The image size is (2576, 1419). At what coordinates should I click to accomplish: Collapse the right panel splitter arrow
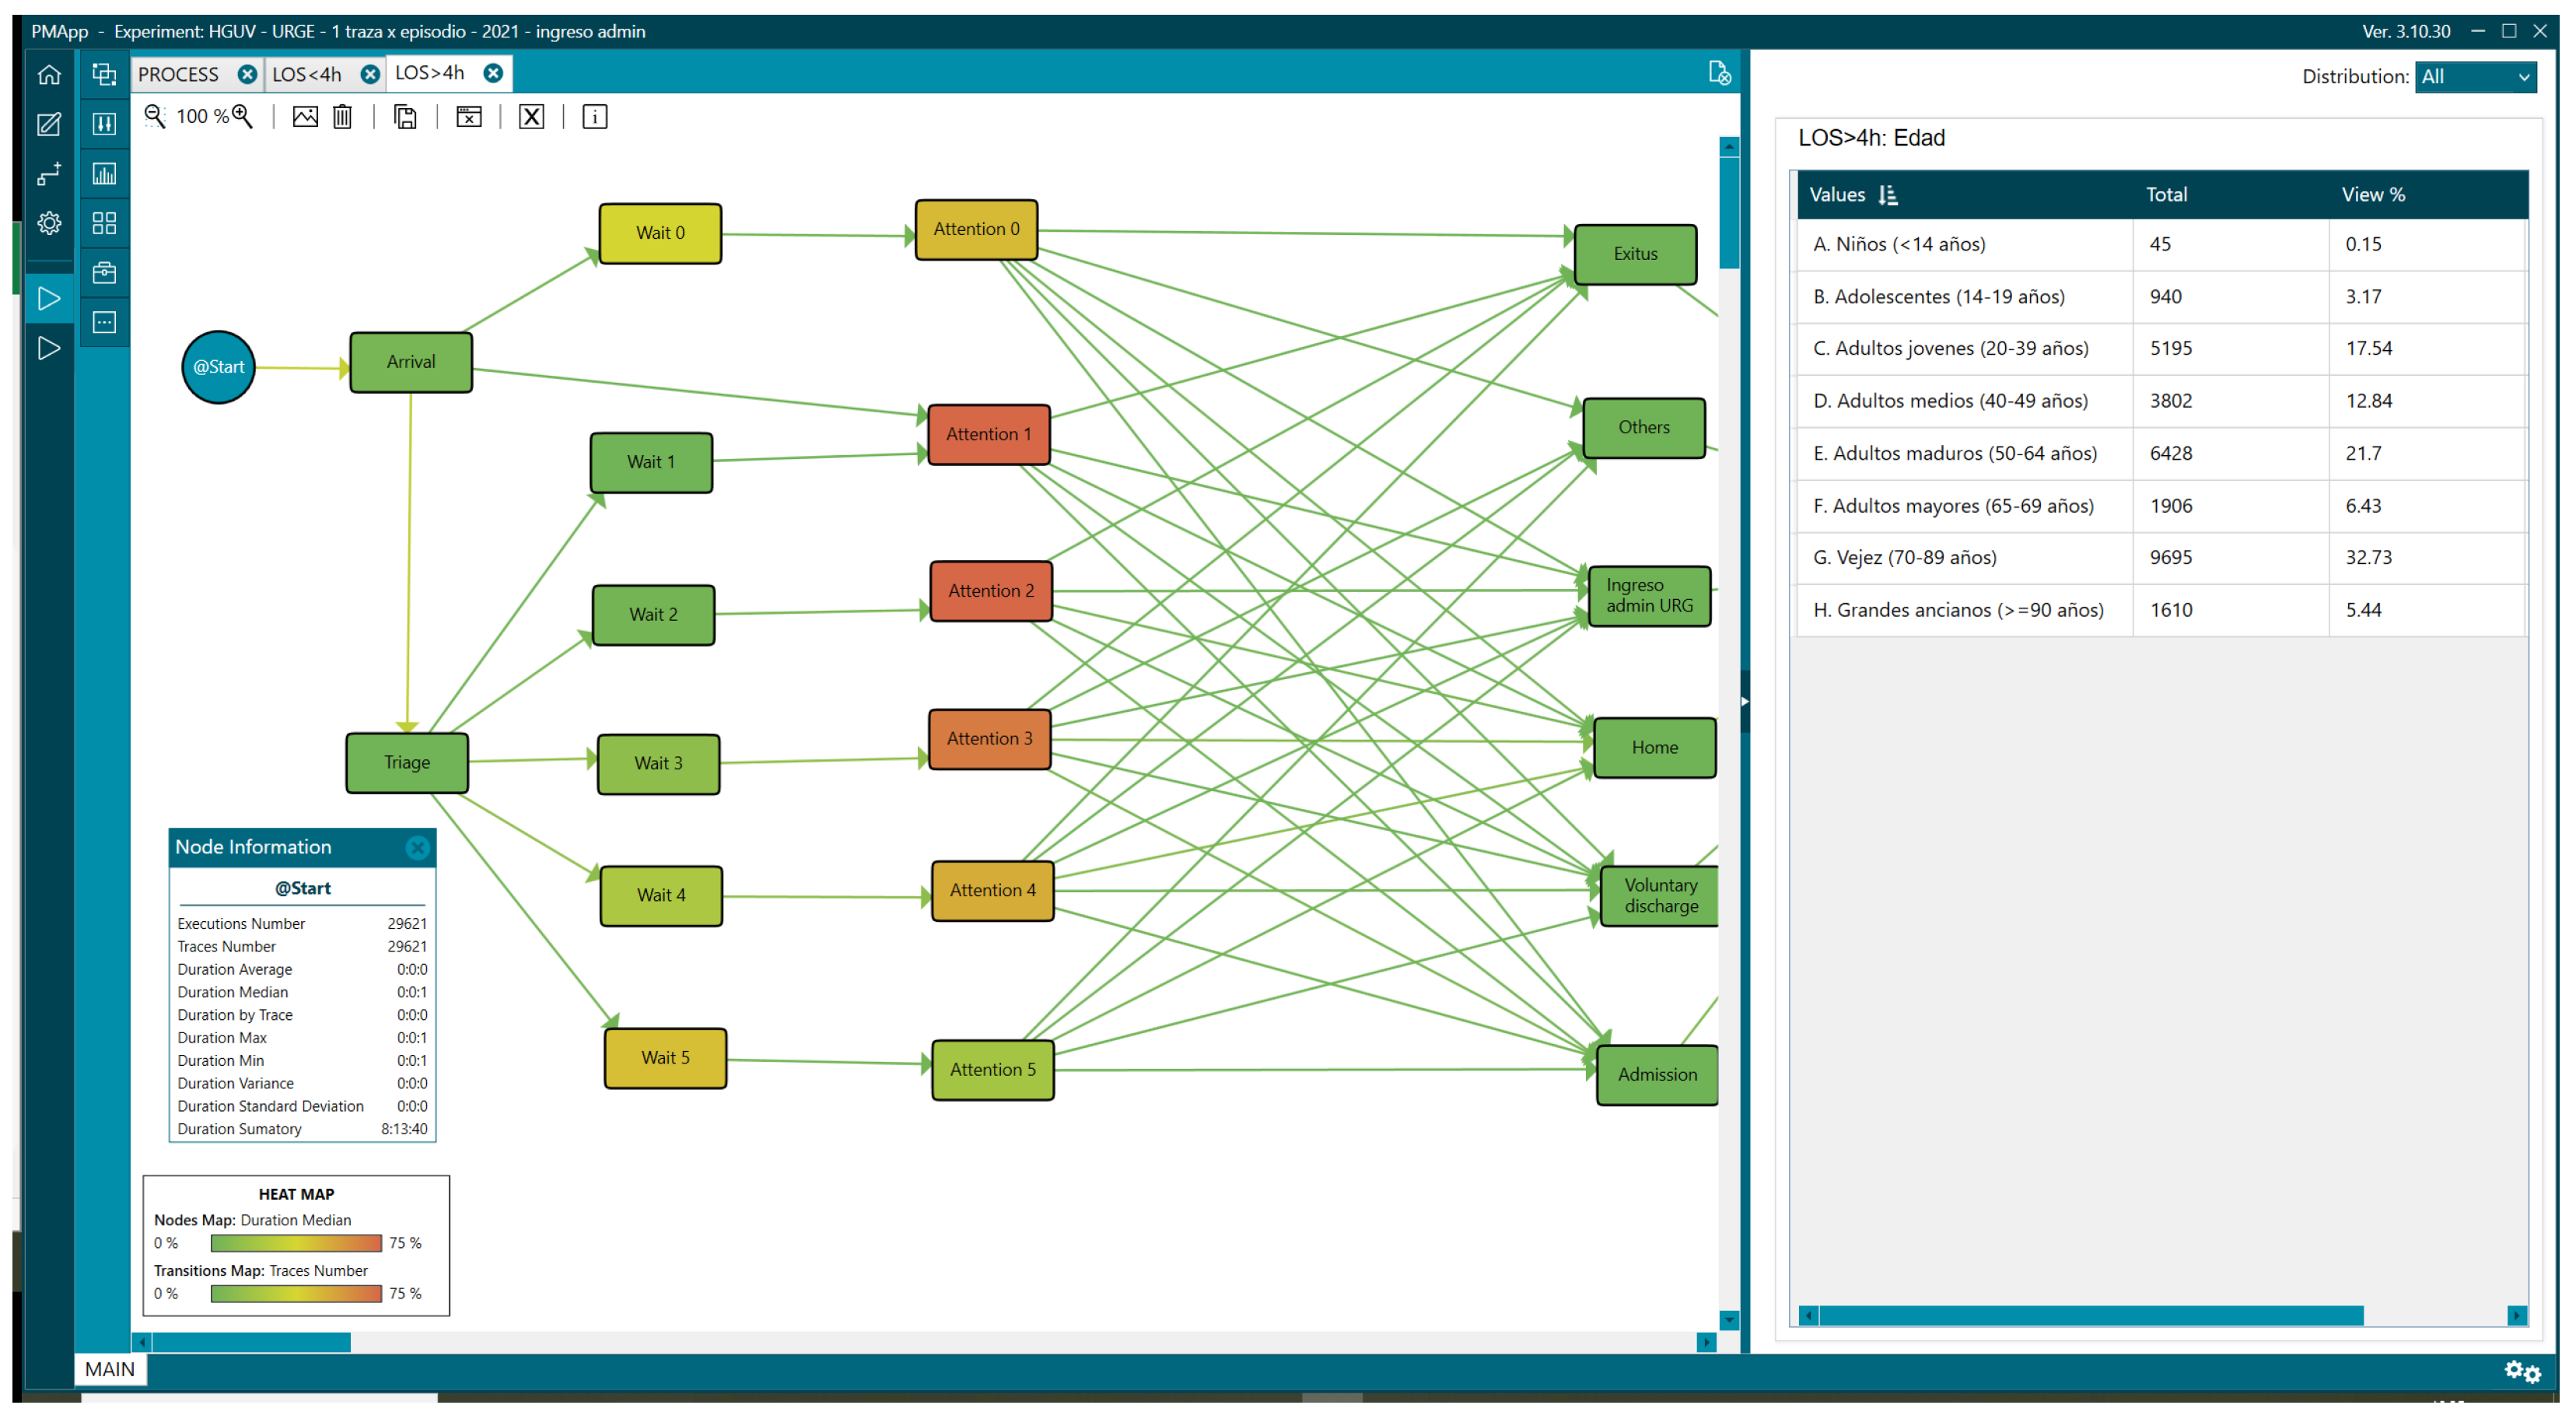(1744, 701)
